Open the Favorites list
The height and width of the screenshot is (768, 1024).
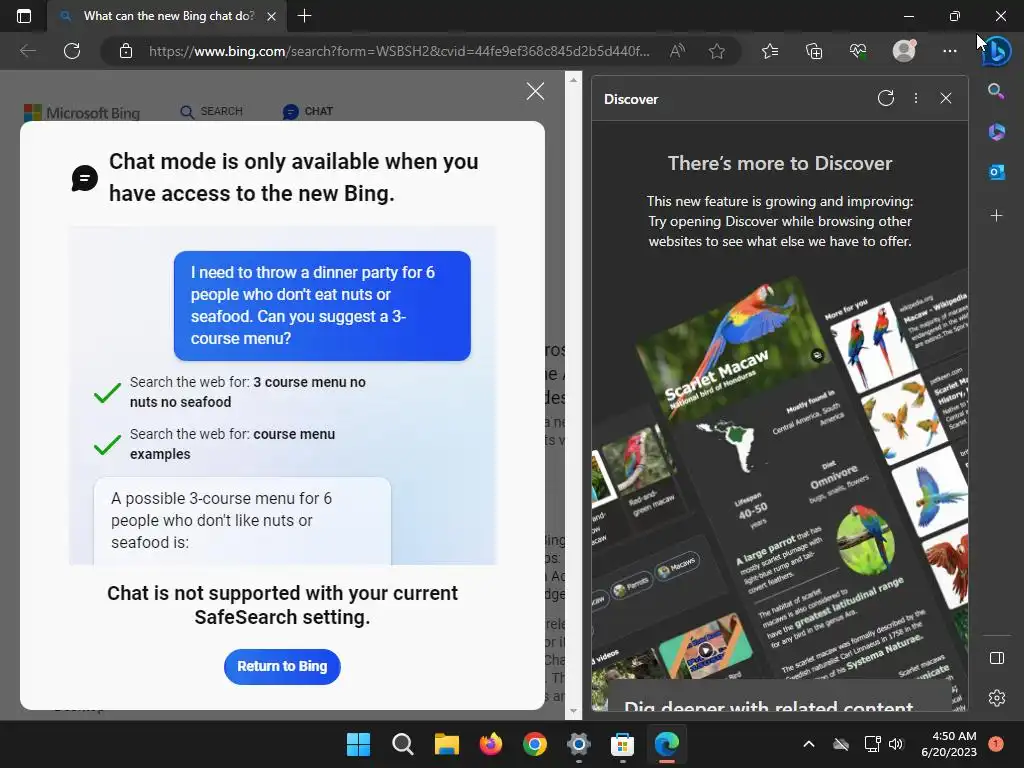tap(770, 51)
